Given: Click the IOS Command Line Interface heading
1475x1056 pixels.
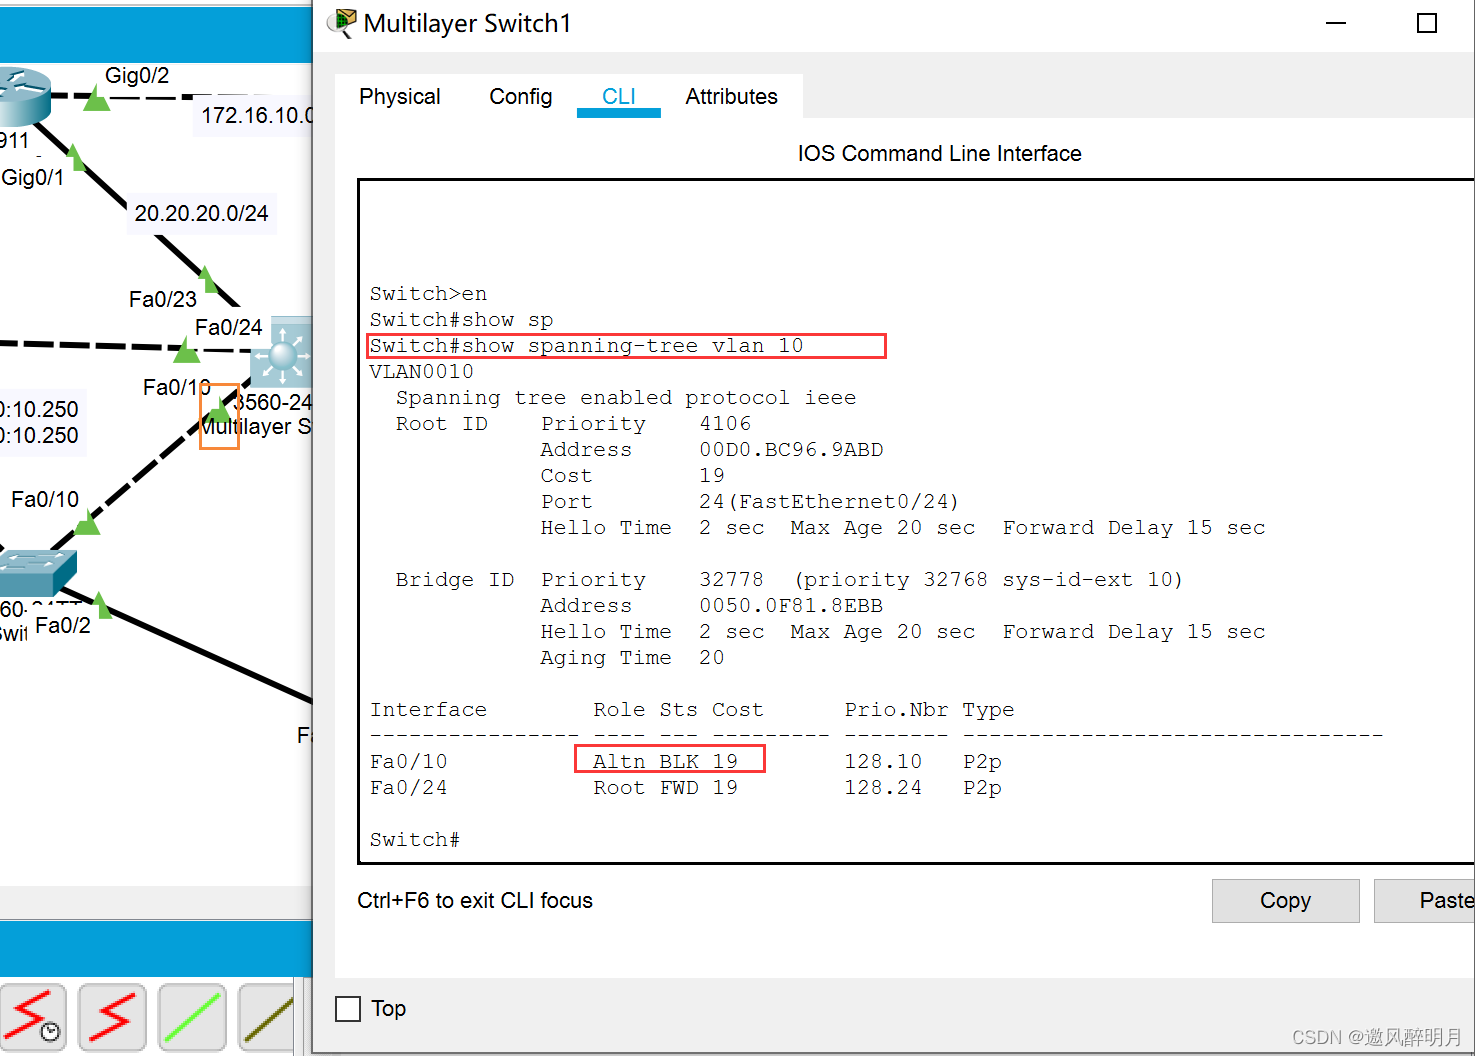Looking at the screenshot, I should tap(940, 154).
